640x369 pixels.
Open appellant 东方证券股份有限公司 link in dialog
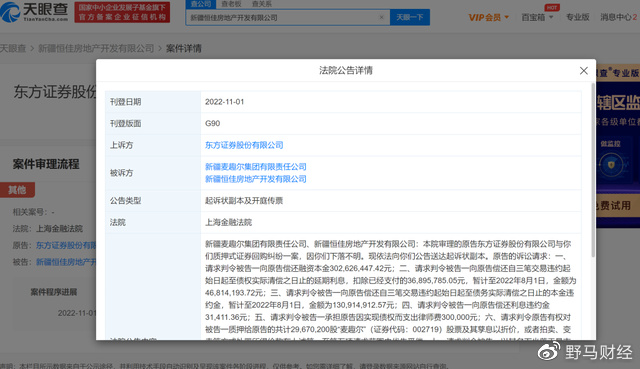[244, 145]
